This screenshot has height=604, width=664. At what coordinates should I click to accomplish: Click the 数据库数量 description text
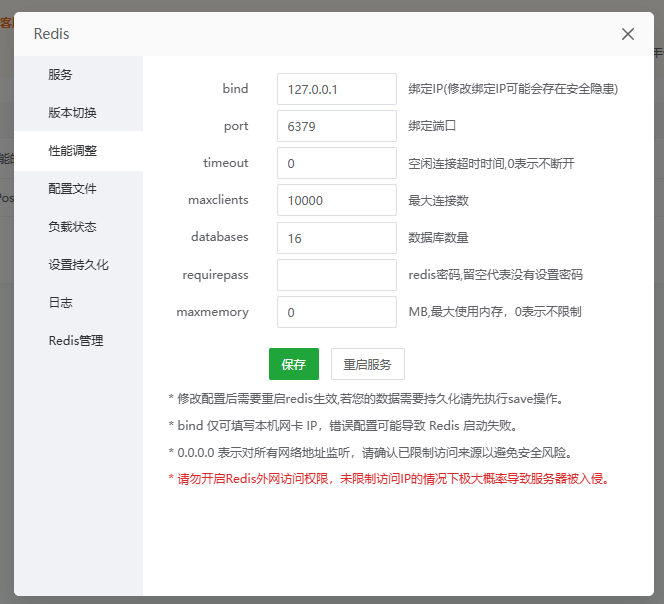click(438, 238)
